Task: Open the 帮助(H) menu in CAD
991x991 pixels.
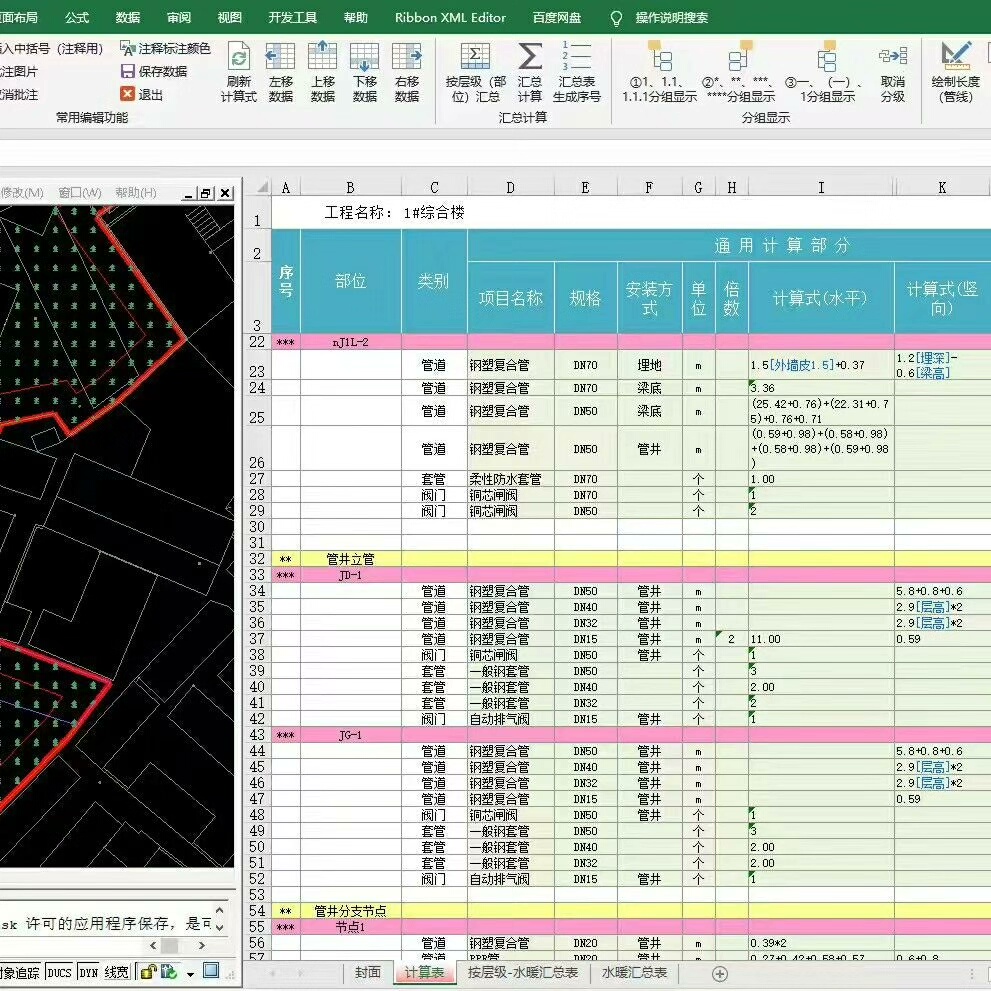Action: pyautogui.click(x=136, y=193)
